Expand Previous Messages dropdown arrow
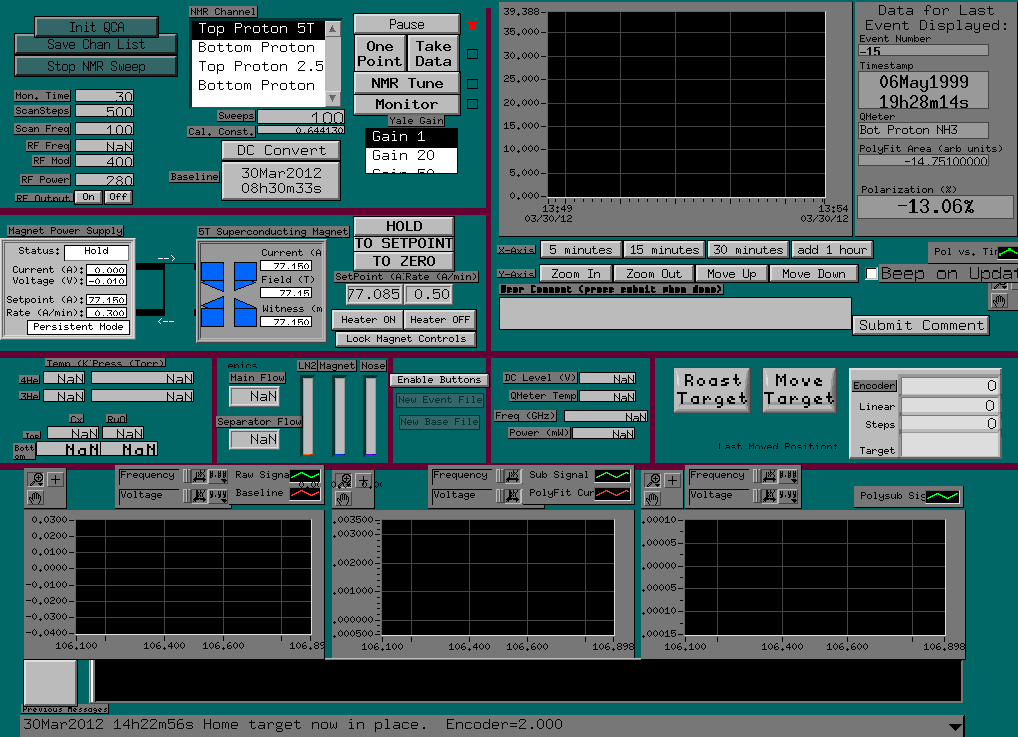This screenshot has height=737, width=1018. coord(954,726)
